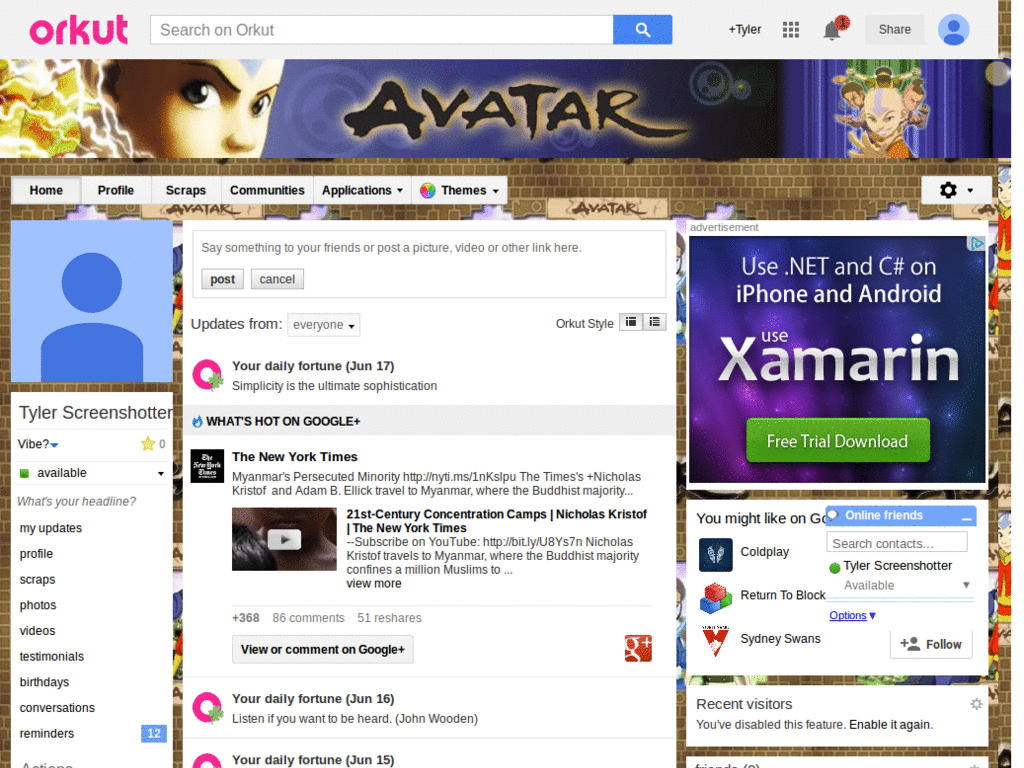The width and height of the screenshot is (1024, 768).
Task: Open the Updates from everyone dropdown
Action: [324, 325]
